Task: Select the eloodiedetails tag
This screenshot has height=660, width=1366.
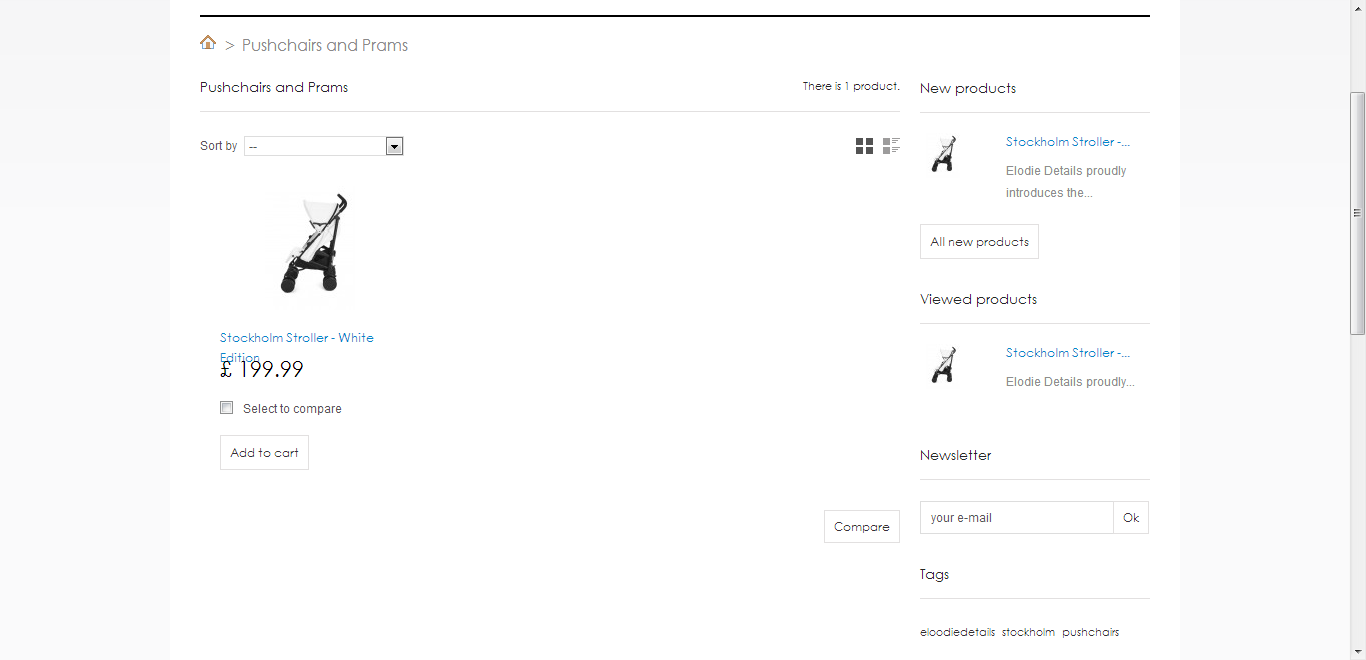Action: [x=957, y=632]
